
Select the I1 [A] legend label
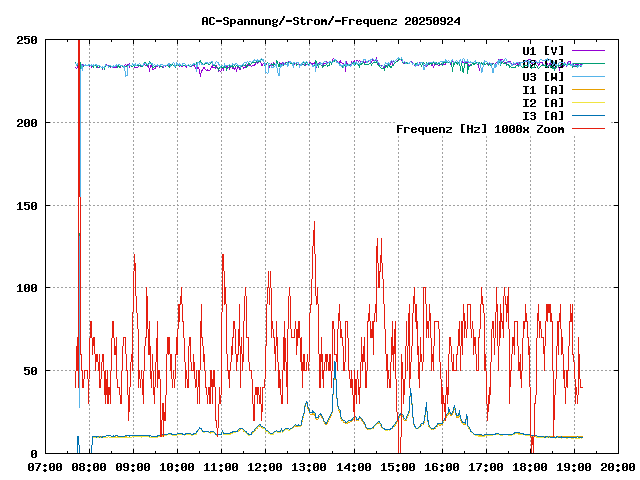click(x=543, y=89)
